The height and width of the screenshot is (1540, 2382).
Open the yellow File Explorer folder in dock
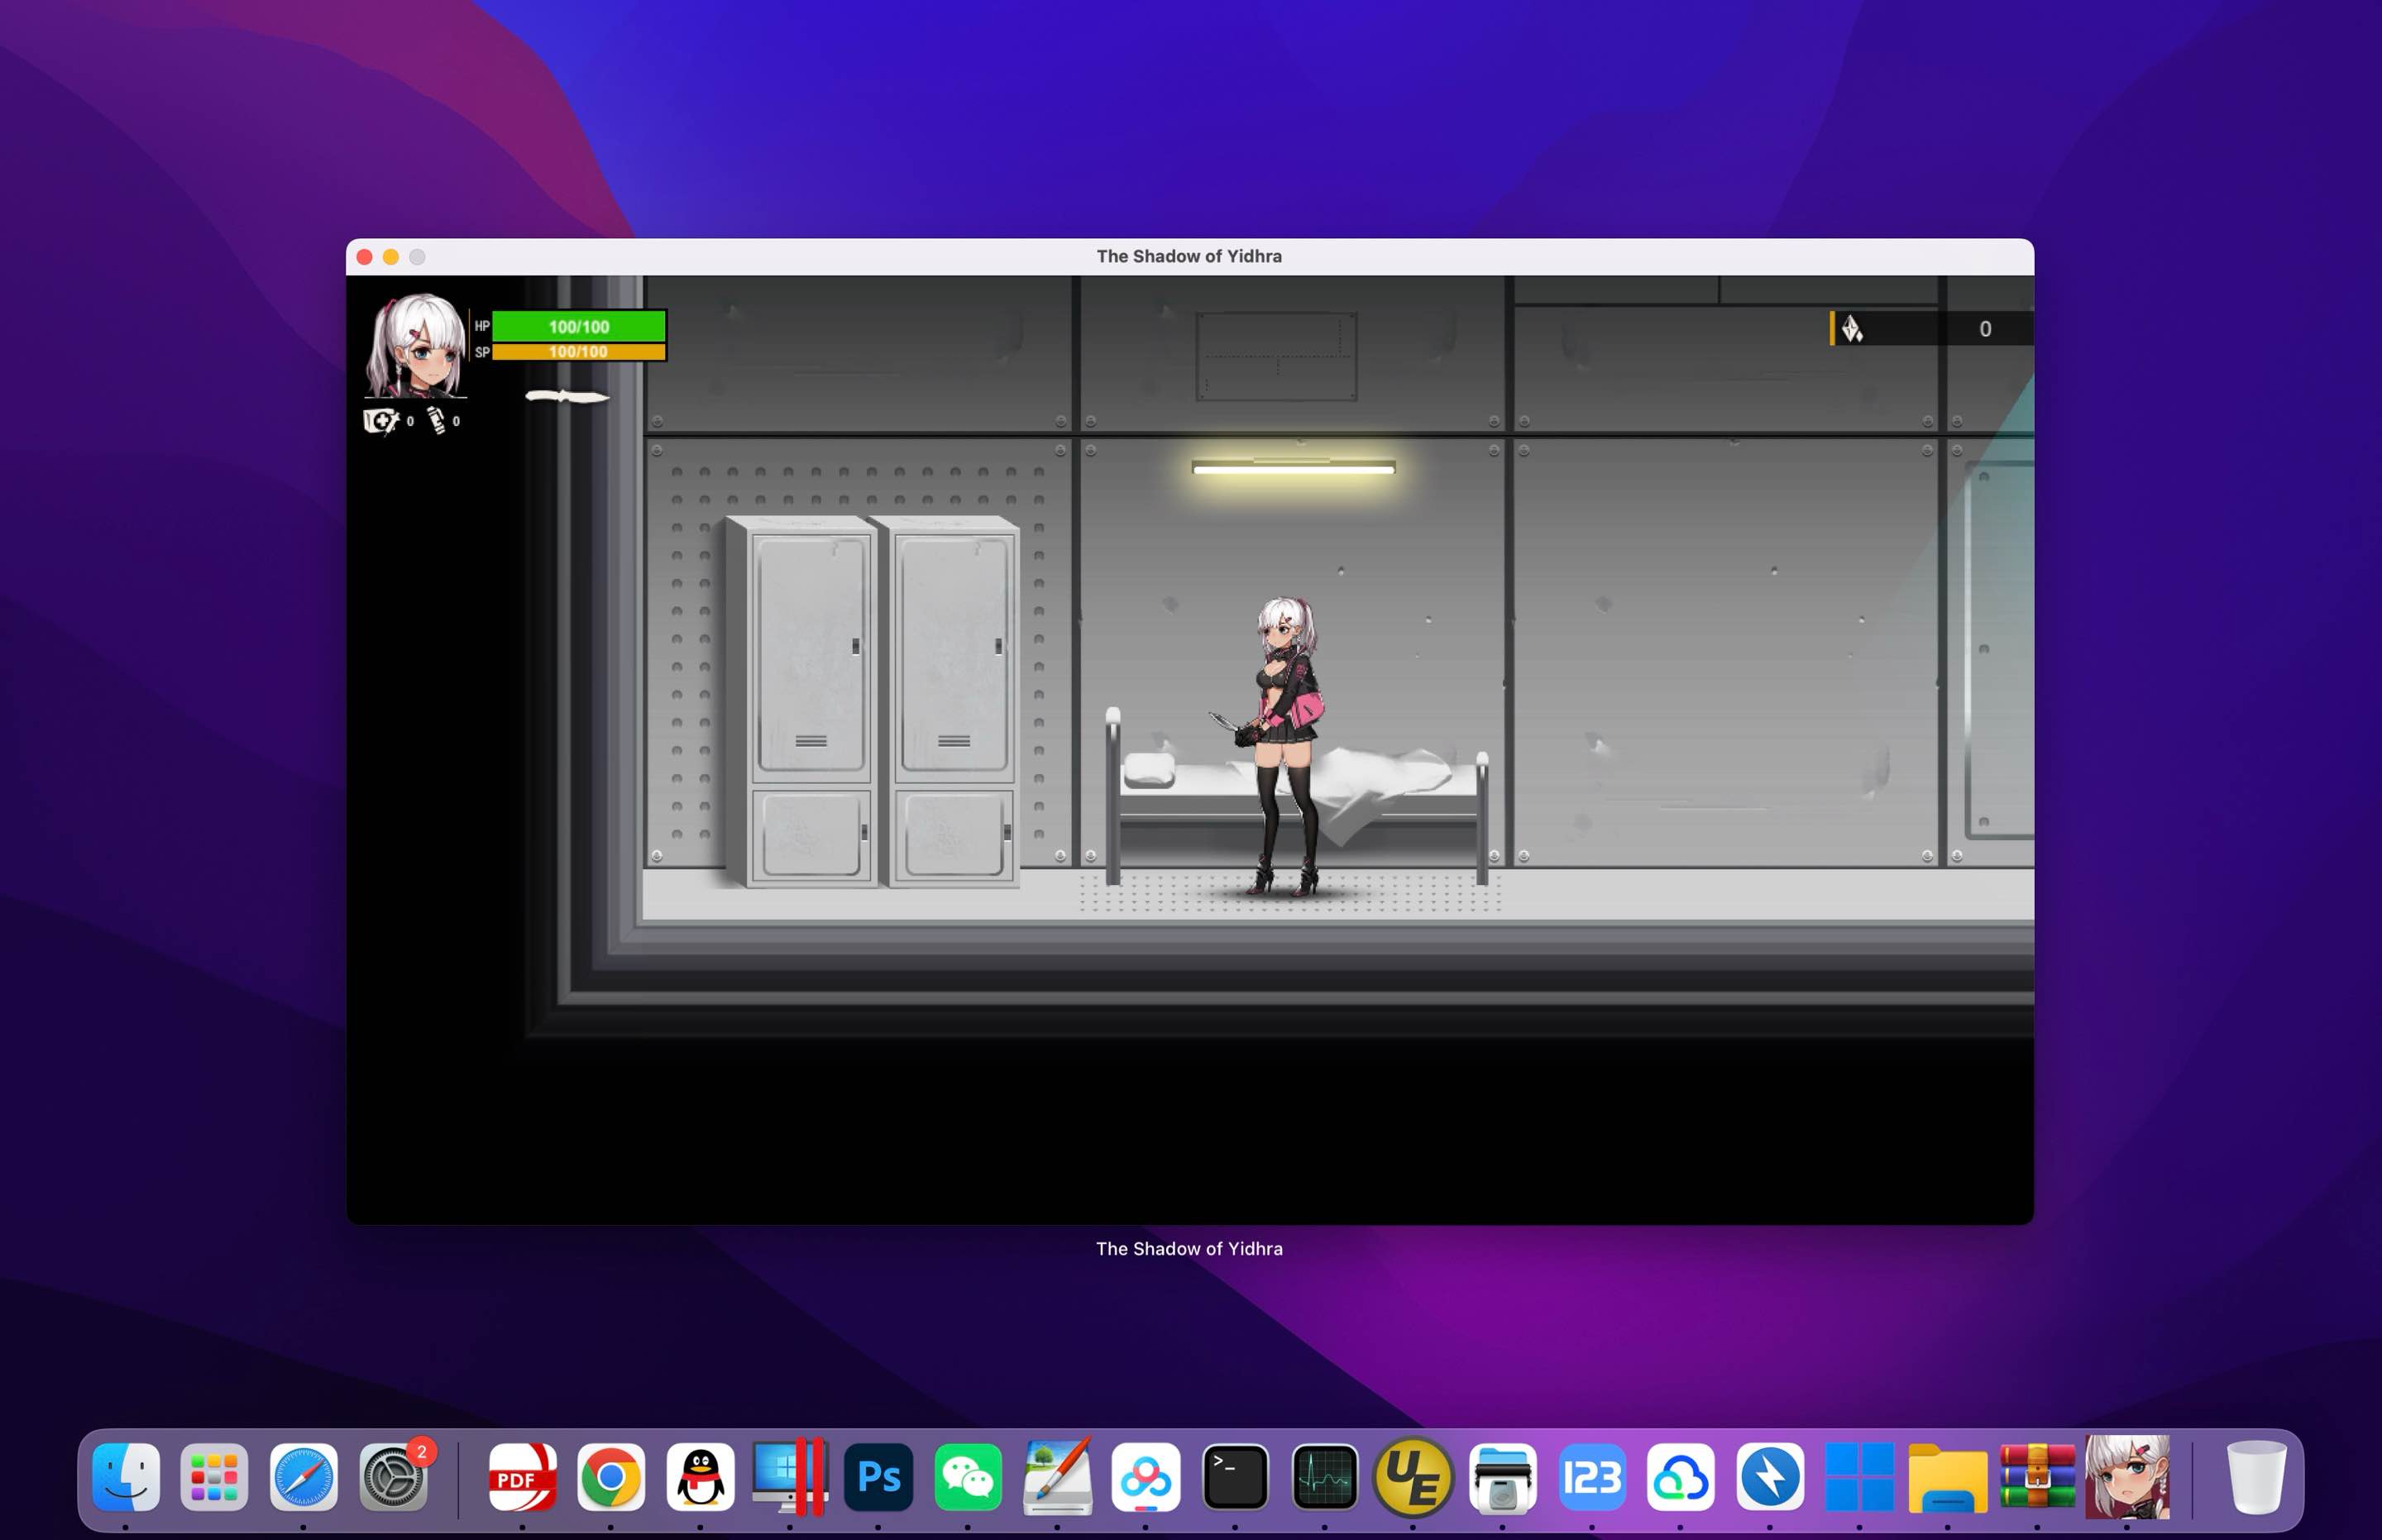[x=1948, y=1478]
